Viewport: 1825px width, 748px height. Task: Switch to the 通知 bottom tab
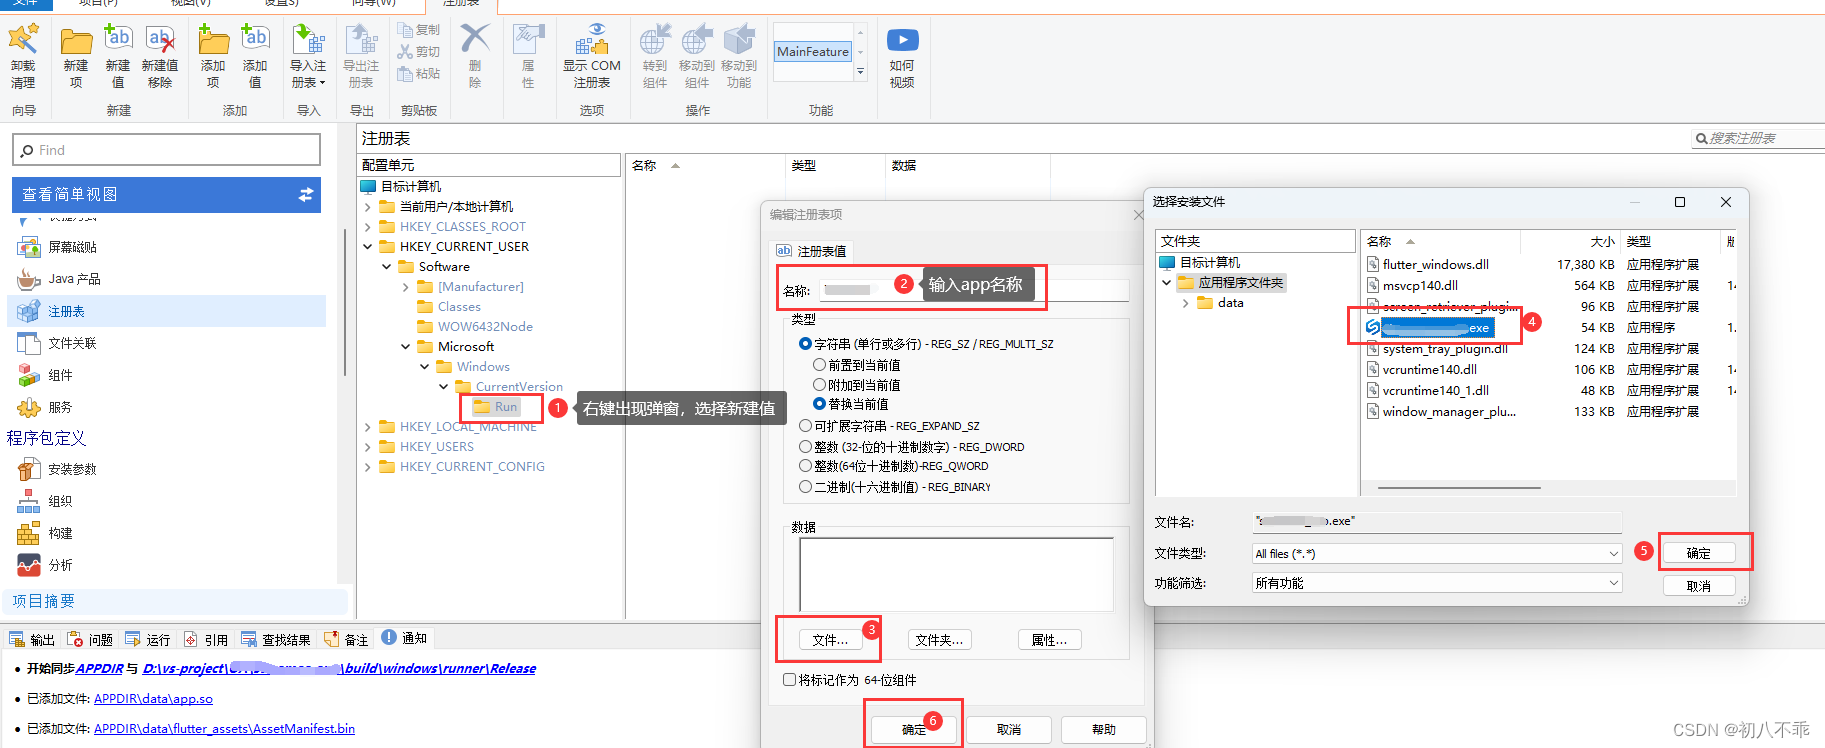pos(404,639)
